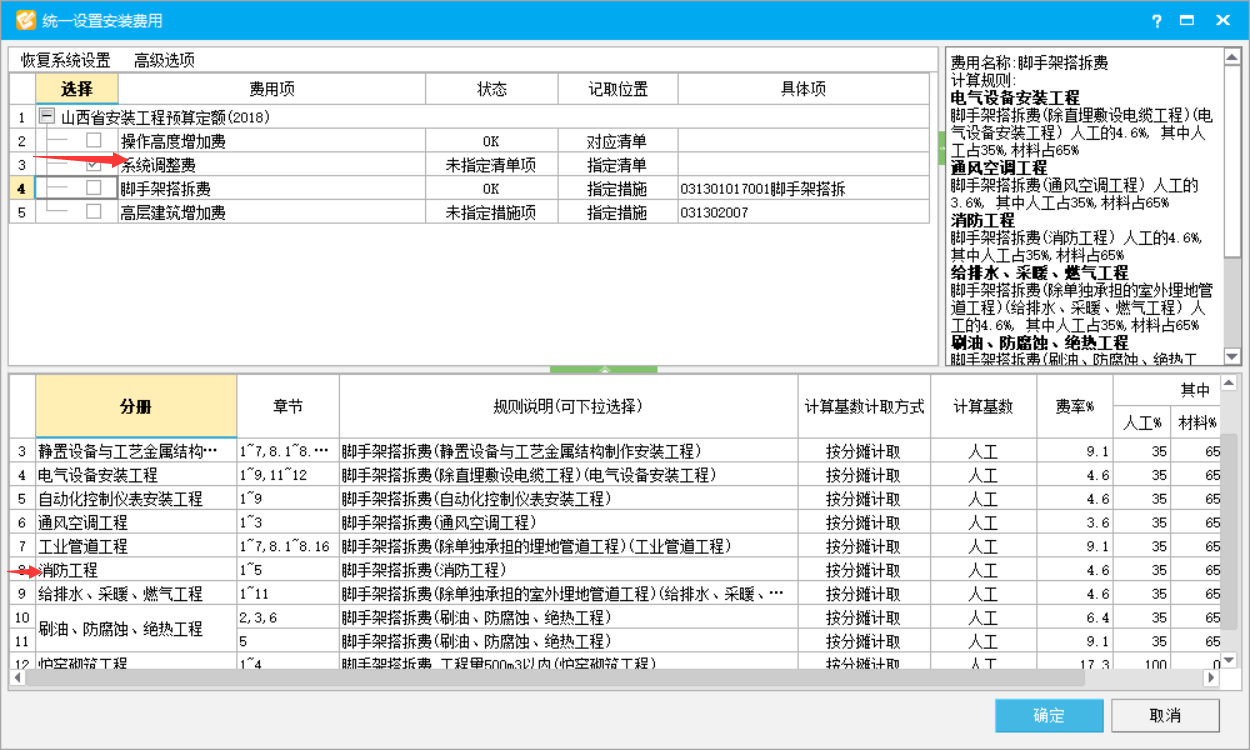Close the 统一设置安装费用 dialog
This screenshot has height=750, width=1250.
pos(1222,21)
